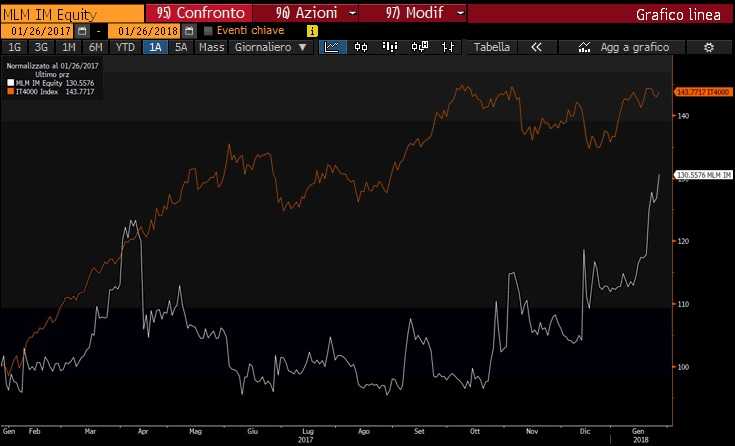Click the MLM IM Equity ticker field
The height and width of the screenshot is (446, 735).
click(x=72, y=14)
